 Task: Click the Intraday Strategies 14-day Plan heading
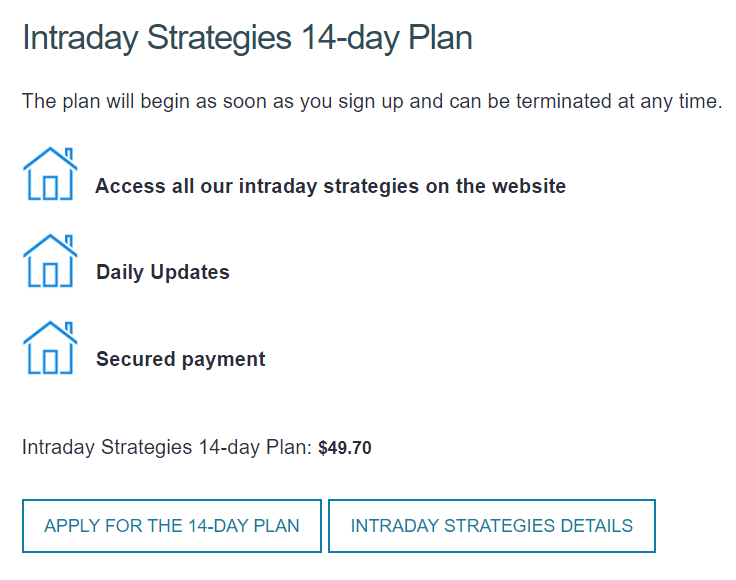[x=247, y=38]
